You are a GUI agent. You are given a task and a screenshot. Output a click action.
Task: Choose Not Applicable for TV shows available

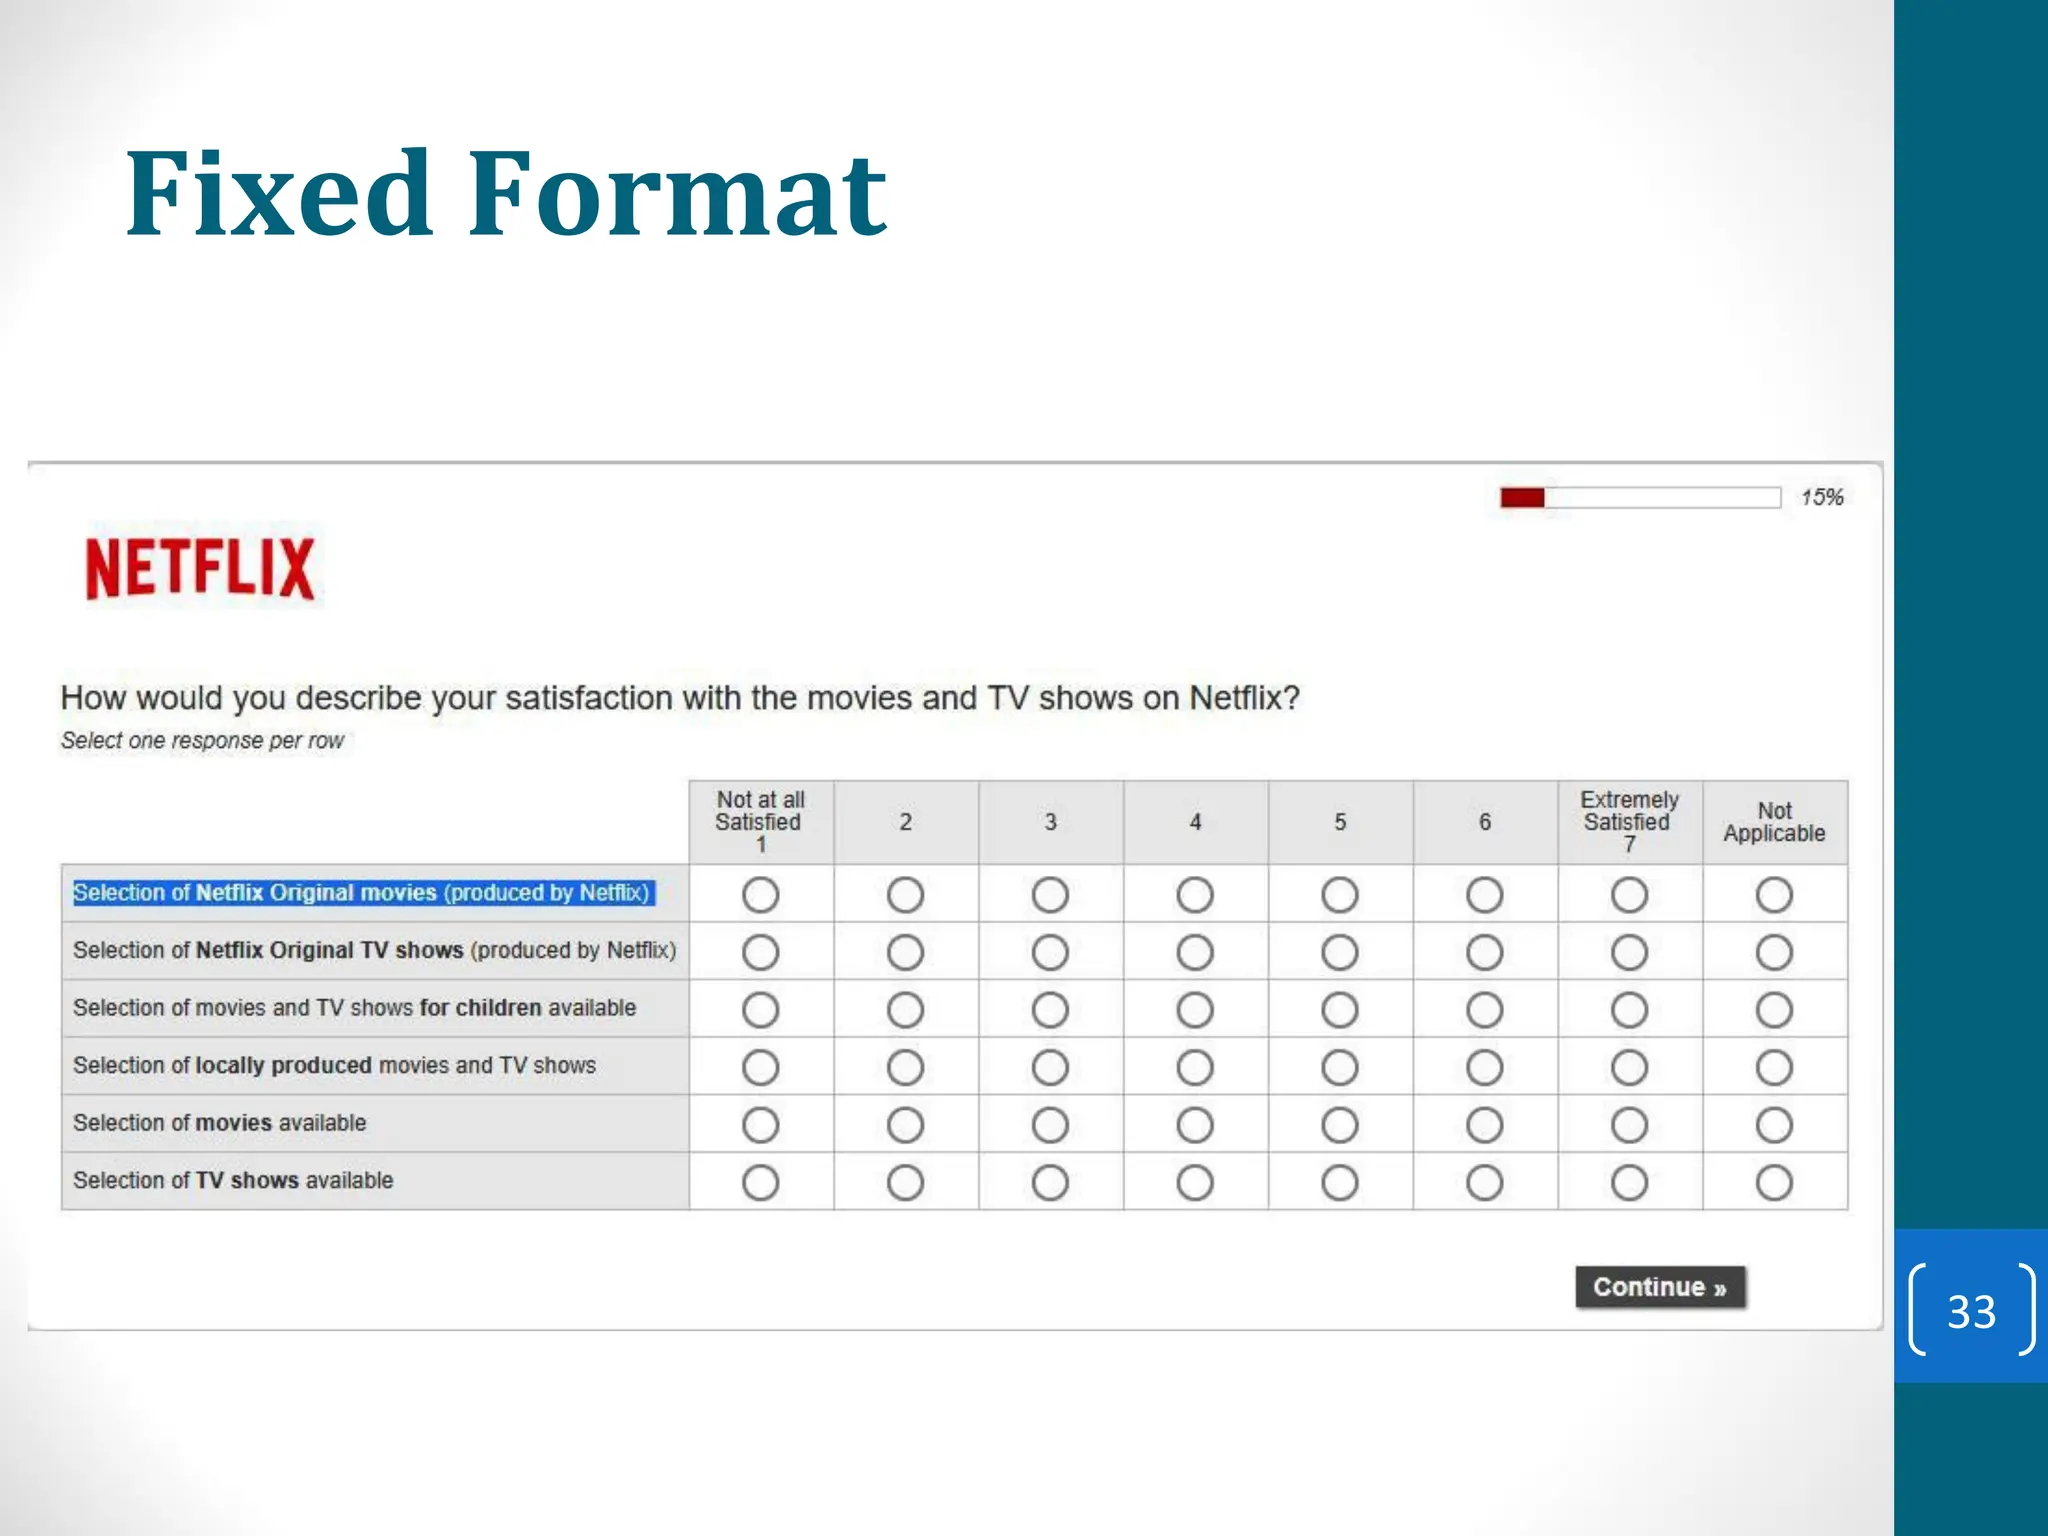click(1774, 1183)
